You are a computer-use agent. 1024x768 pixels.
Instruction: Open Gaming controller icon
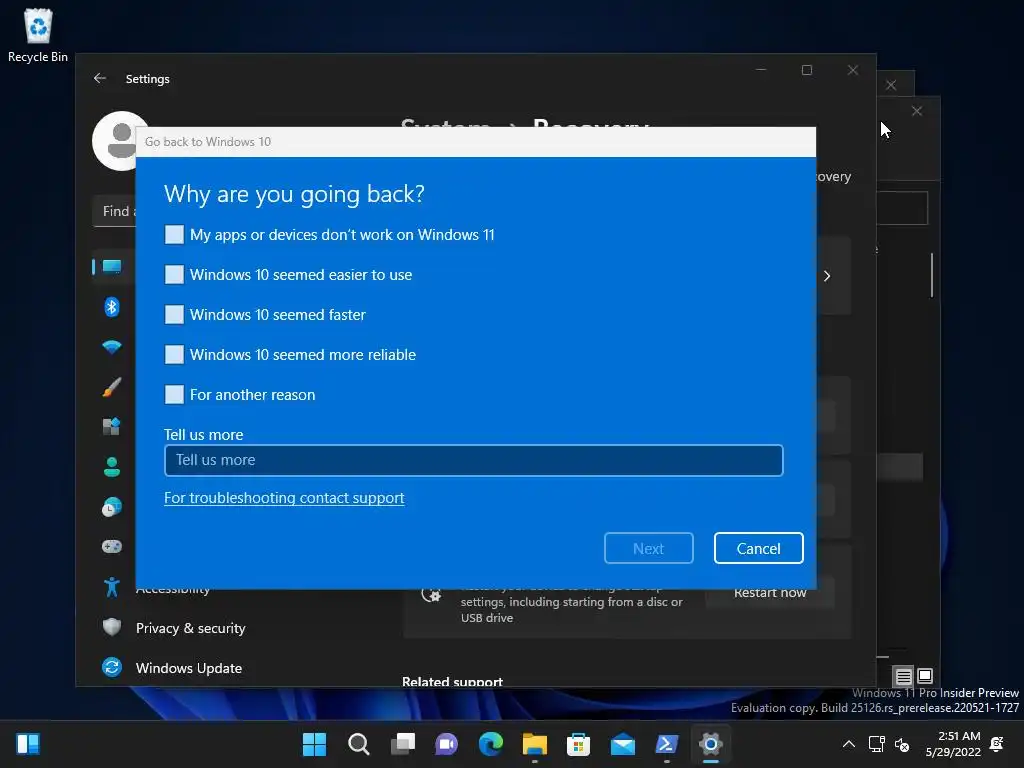click(112, 547)
